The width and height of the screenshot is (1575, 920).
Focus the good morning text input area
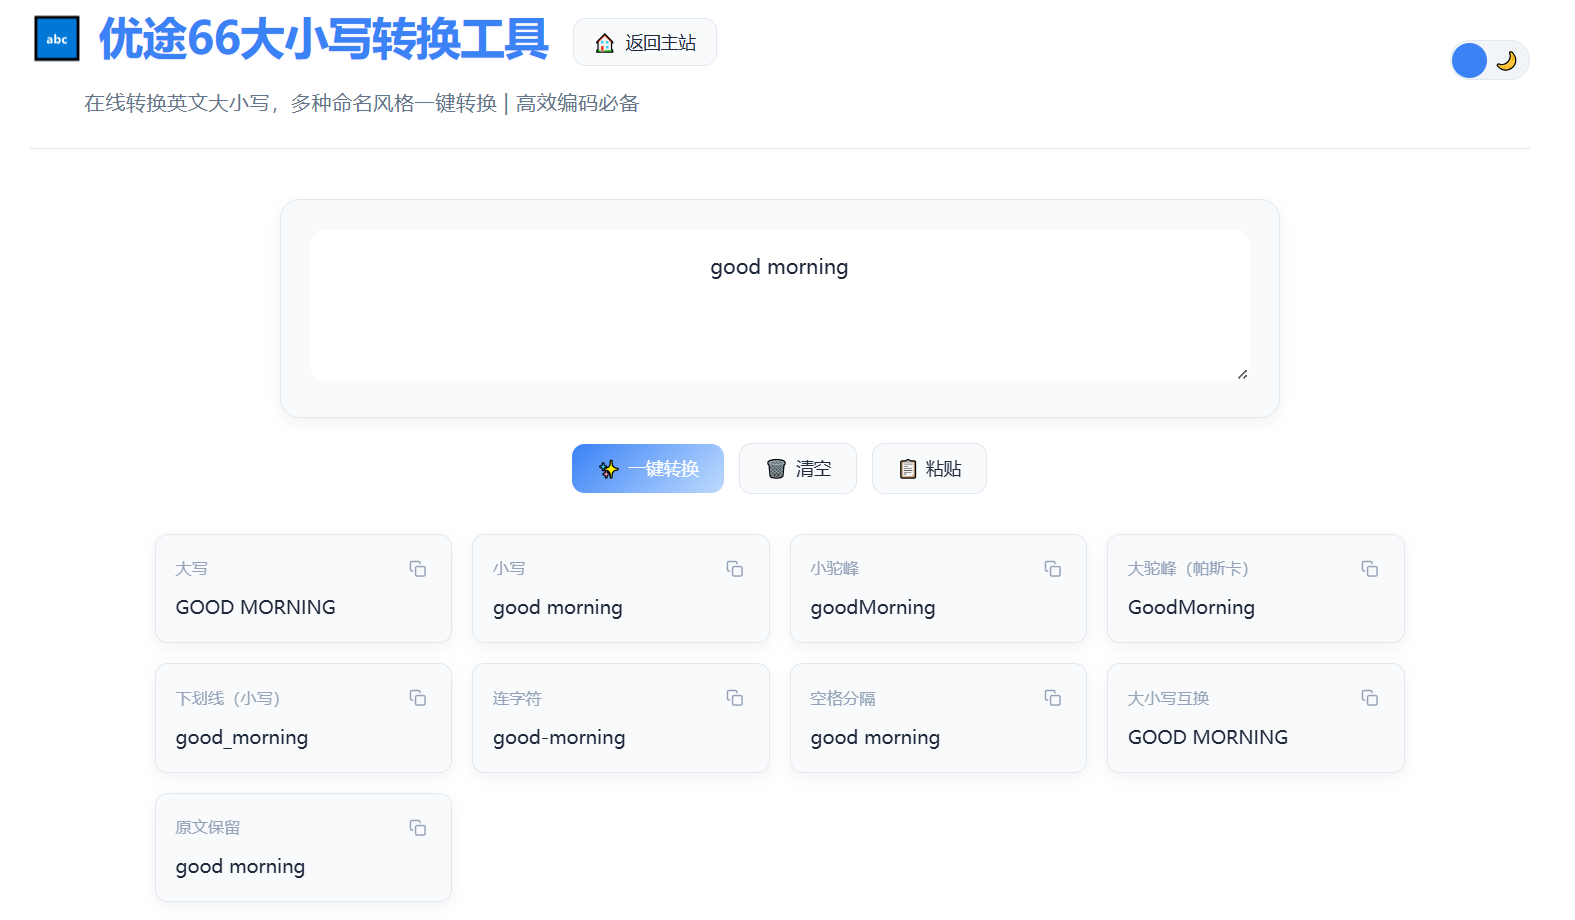779,305
